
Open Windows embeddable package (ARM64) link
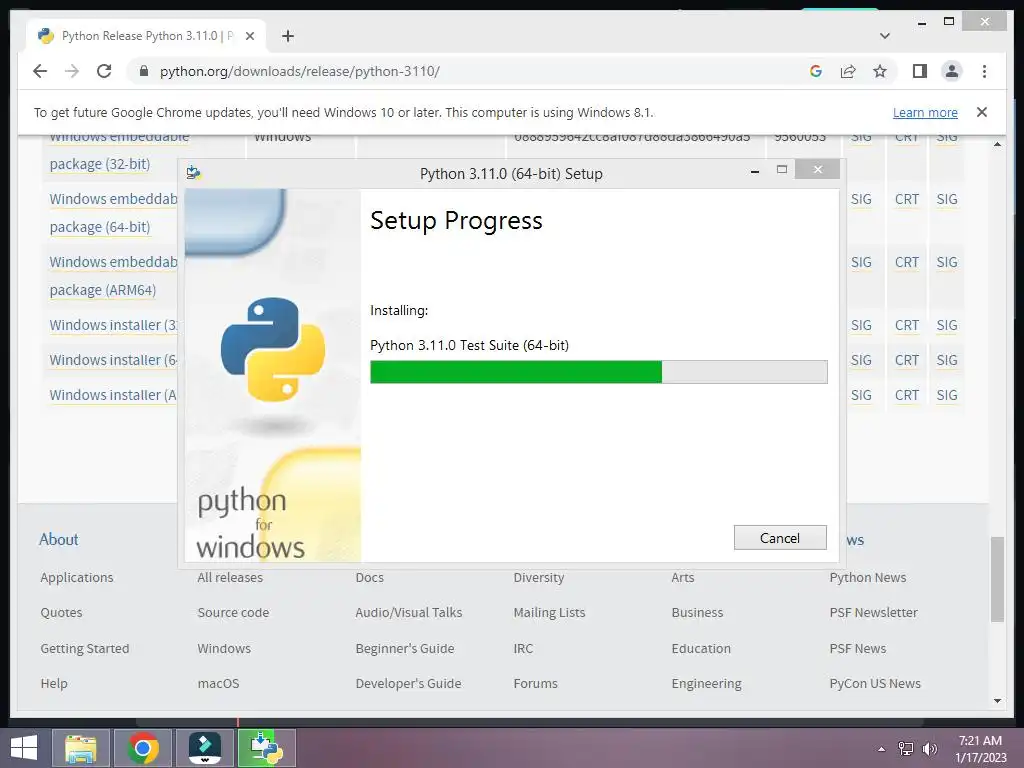click(x=103, y=289)
